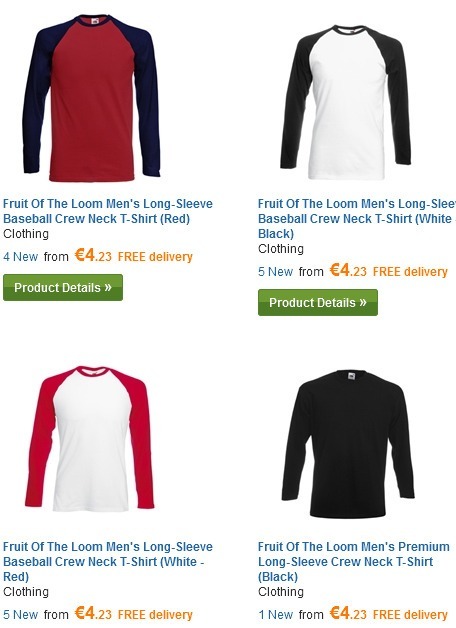This screenshot has height=628, width=456.
Task: Click FREE delivery text under the black shirt
Action: click(x=410, y=614)
